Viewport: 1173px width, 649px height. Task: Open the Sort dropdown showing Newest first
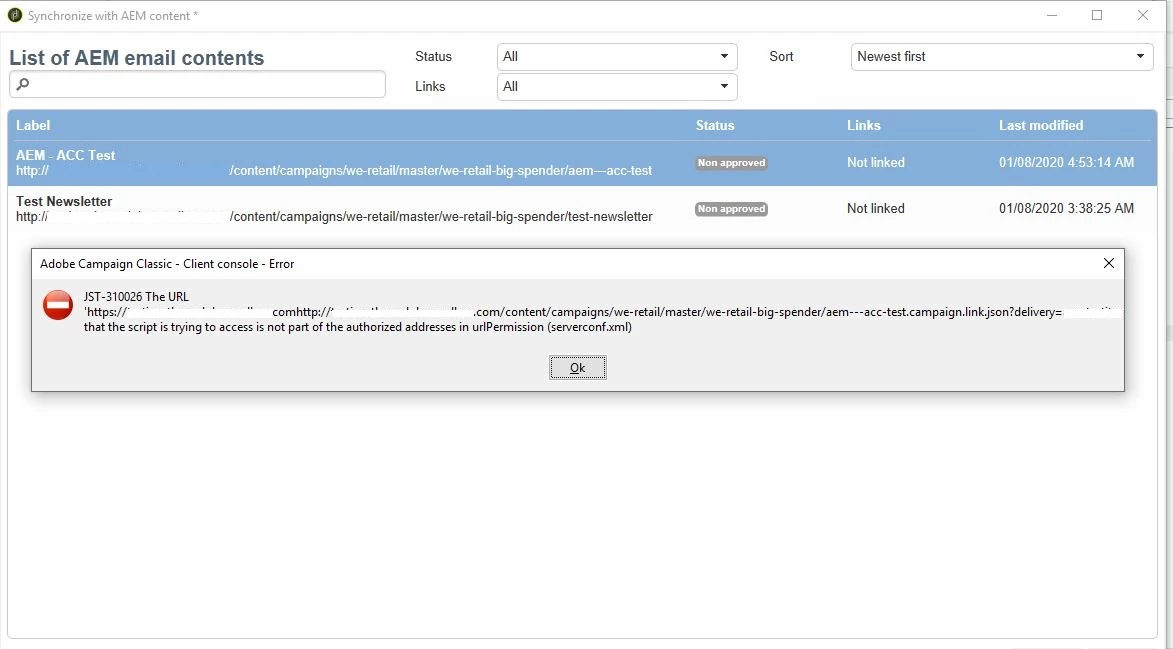click(x=1002, y=57)
